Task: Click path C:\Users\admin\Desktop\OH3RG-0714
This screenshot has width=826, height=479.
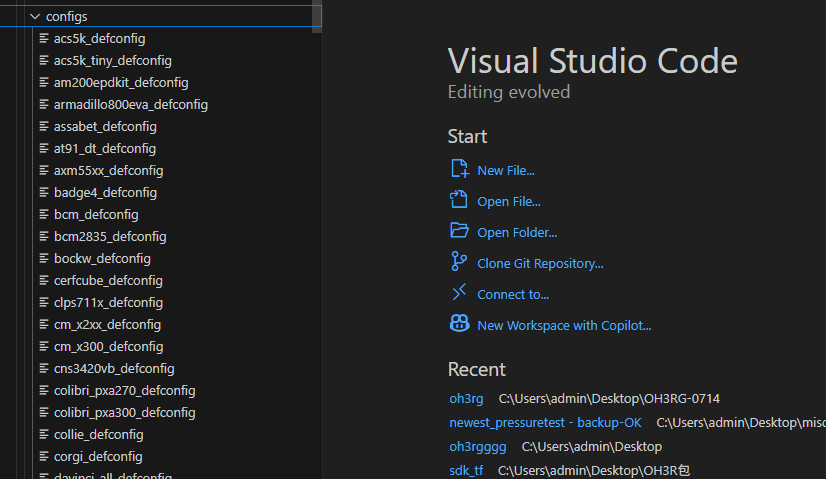Action: (609, 399)
